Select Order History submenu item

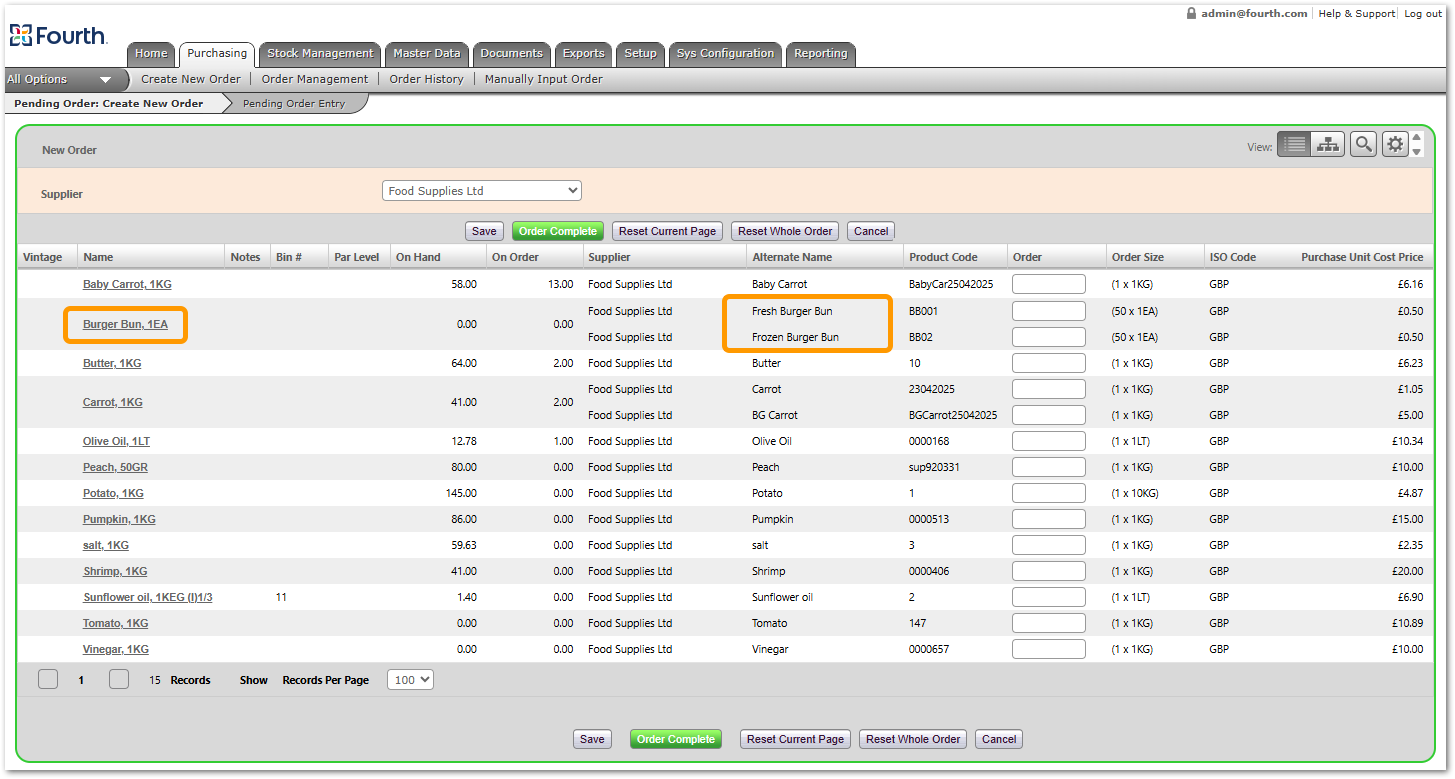pyautogui.click(x=426, y=79)
